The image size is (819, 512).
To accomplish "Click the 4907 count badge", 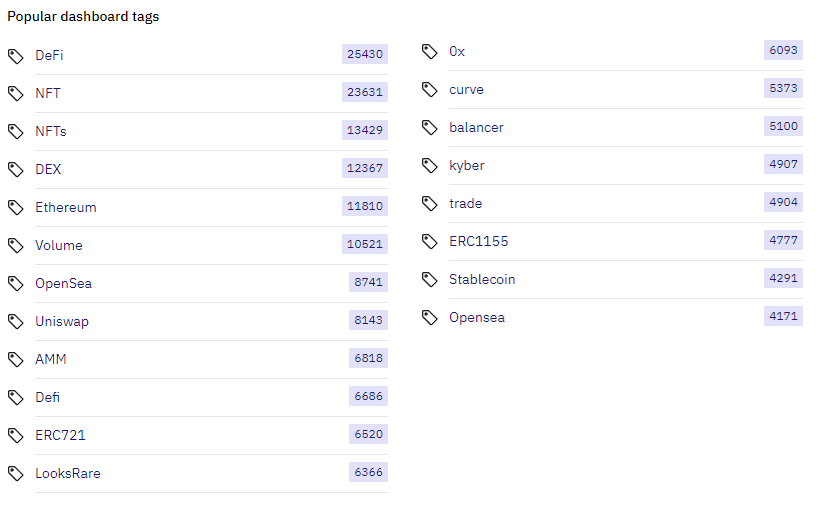I will (783, 164).
